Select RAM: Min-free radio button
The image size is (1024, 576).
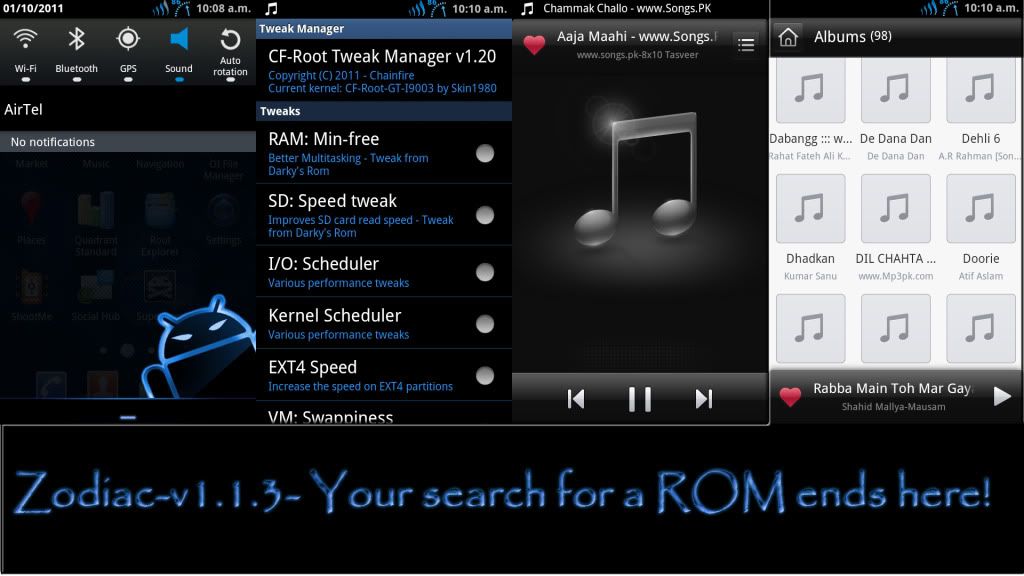[485, 153]
